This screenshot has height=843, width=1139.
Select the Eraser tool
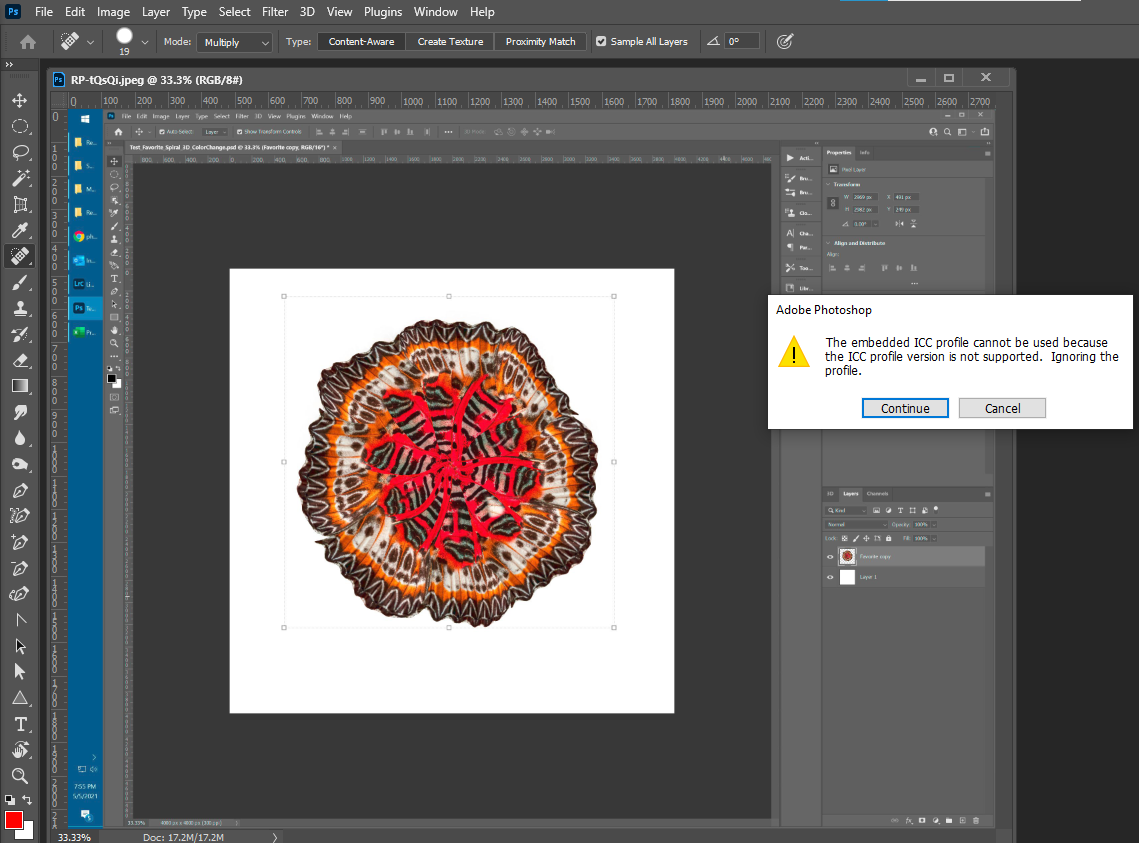pos(20,360)
